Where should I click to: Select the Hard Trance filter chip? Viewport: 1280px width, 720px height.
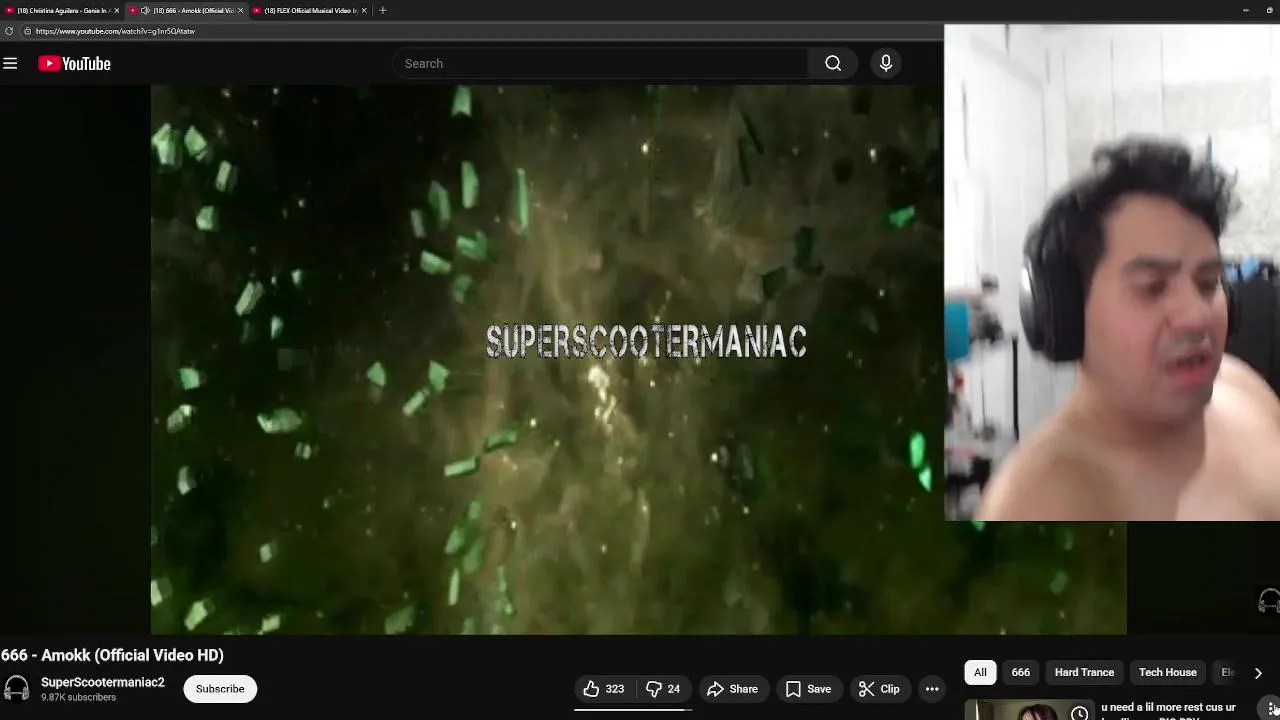[1084, 672]
